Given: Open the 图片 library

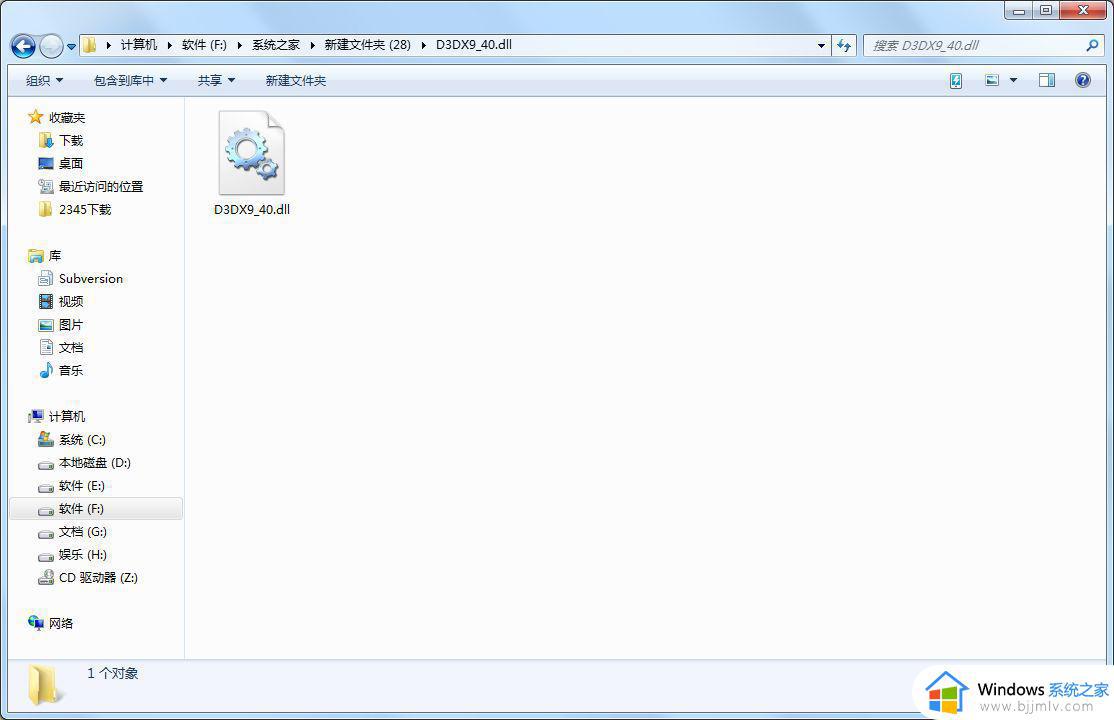Looking at the screenshot, I should (71, 325).
